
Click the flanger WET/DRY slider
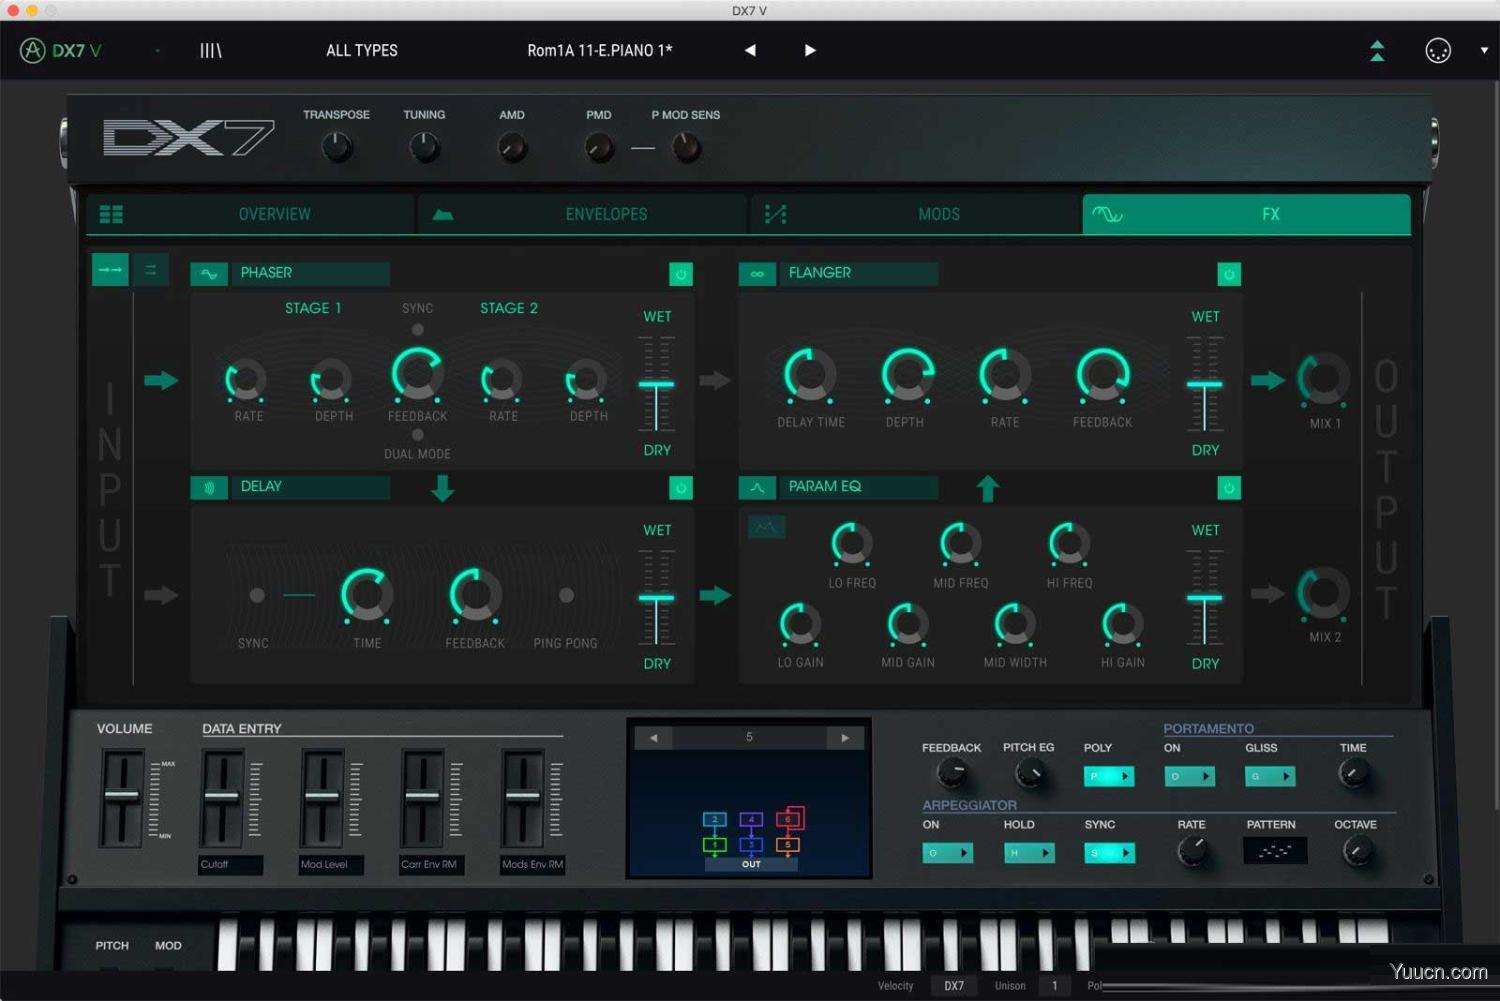(x=1205, y=384)
